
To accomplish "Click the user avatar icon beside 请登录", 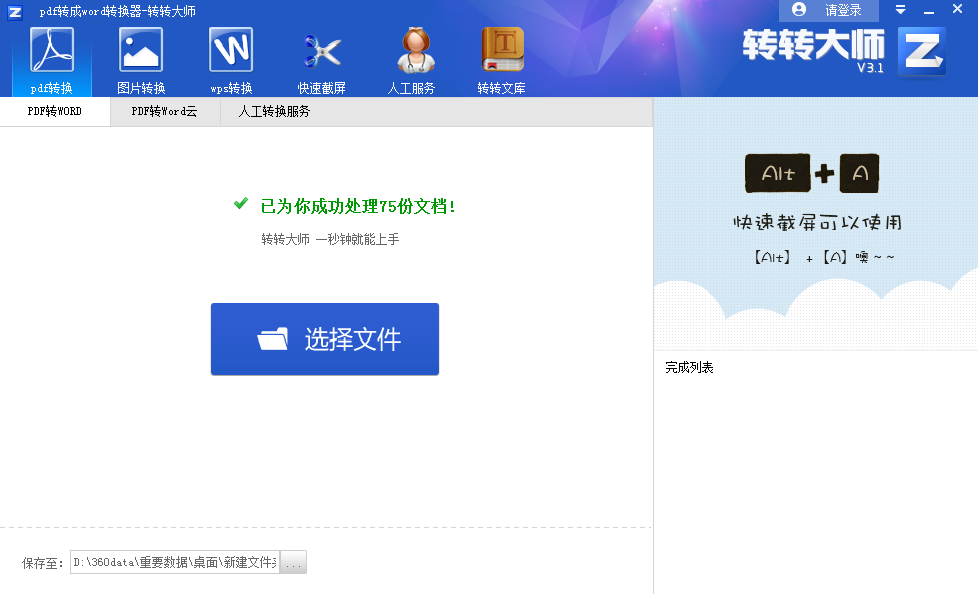I will click(797, 10).
